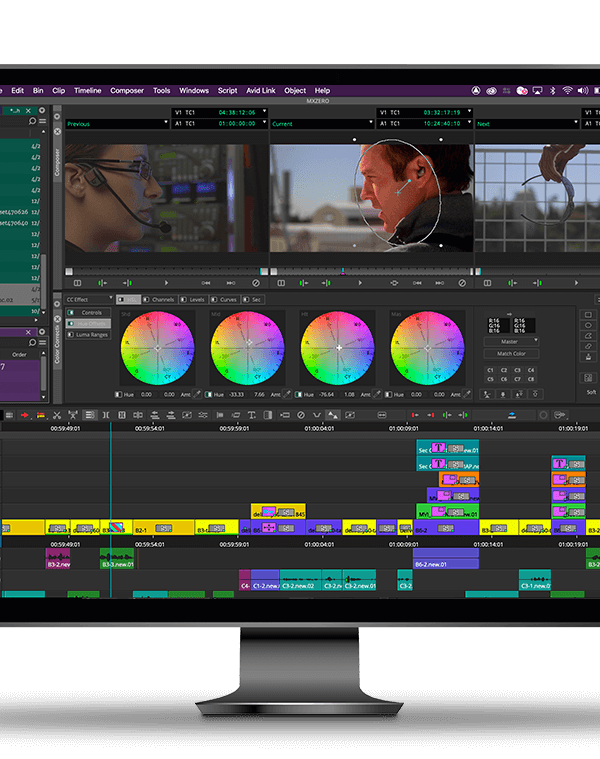Open the Previous monitor dropdown
Screen dimensions: 600x759
click(x=117, y=124)
